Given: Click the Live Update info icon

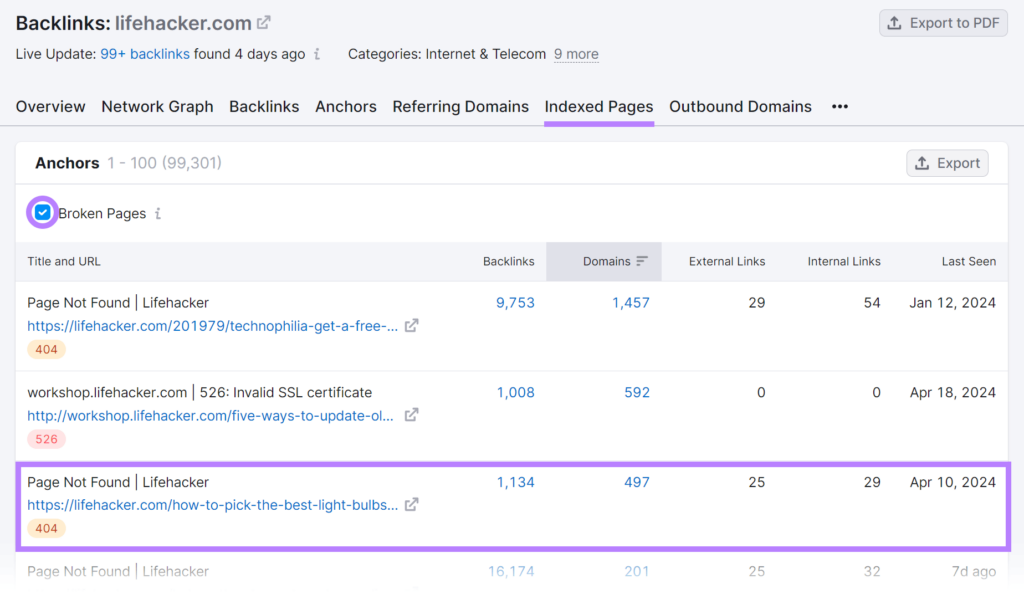Looking at the screenshot, I should click(317, 54).
